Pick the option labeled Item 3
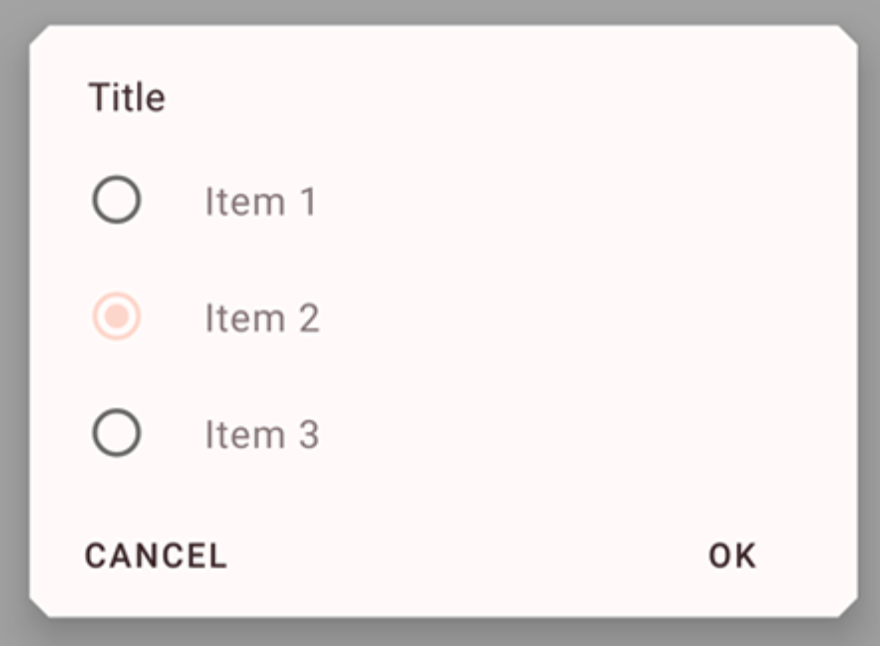This screenshot has width=880, height=646. tap(262, 435)
